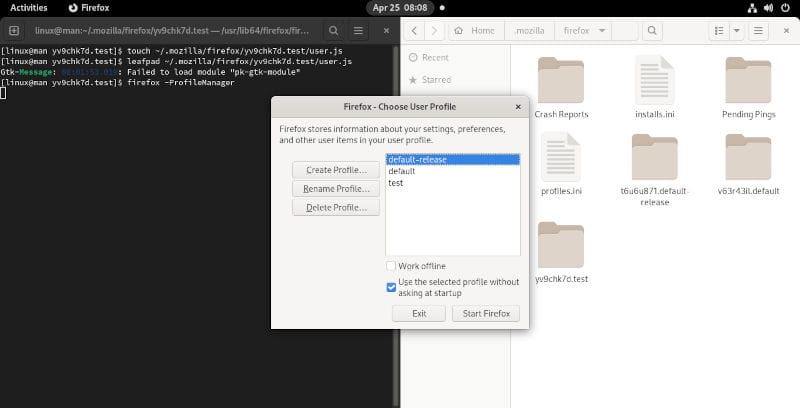Uncheck use selected profile without asking
Image resolution: width=800 pixels, height=408 pixels.
(x=391, y=287)
